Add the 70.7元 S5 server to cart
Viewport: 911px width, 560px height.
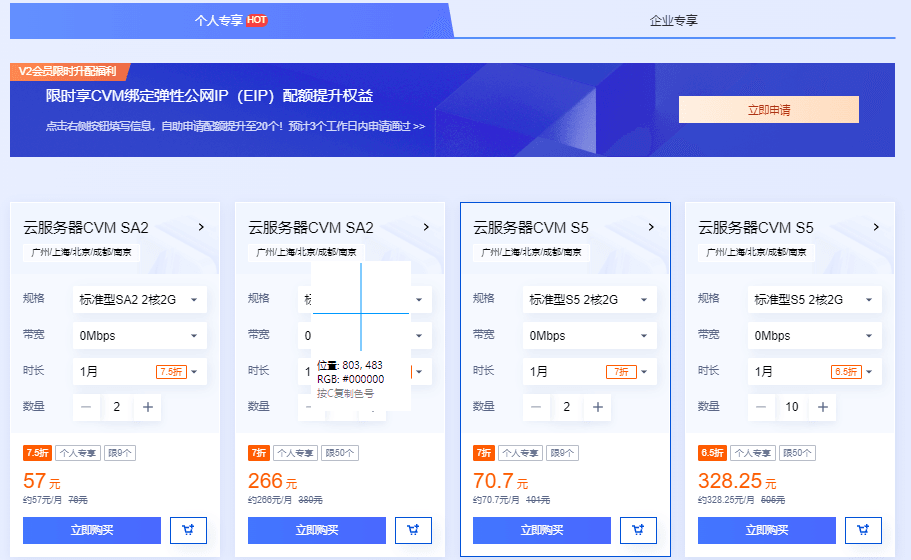(x=638, y=530)
